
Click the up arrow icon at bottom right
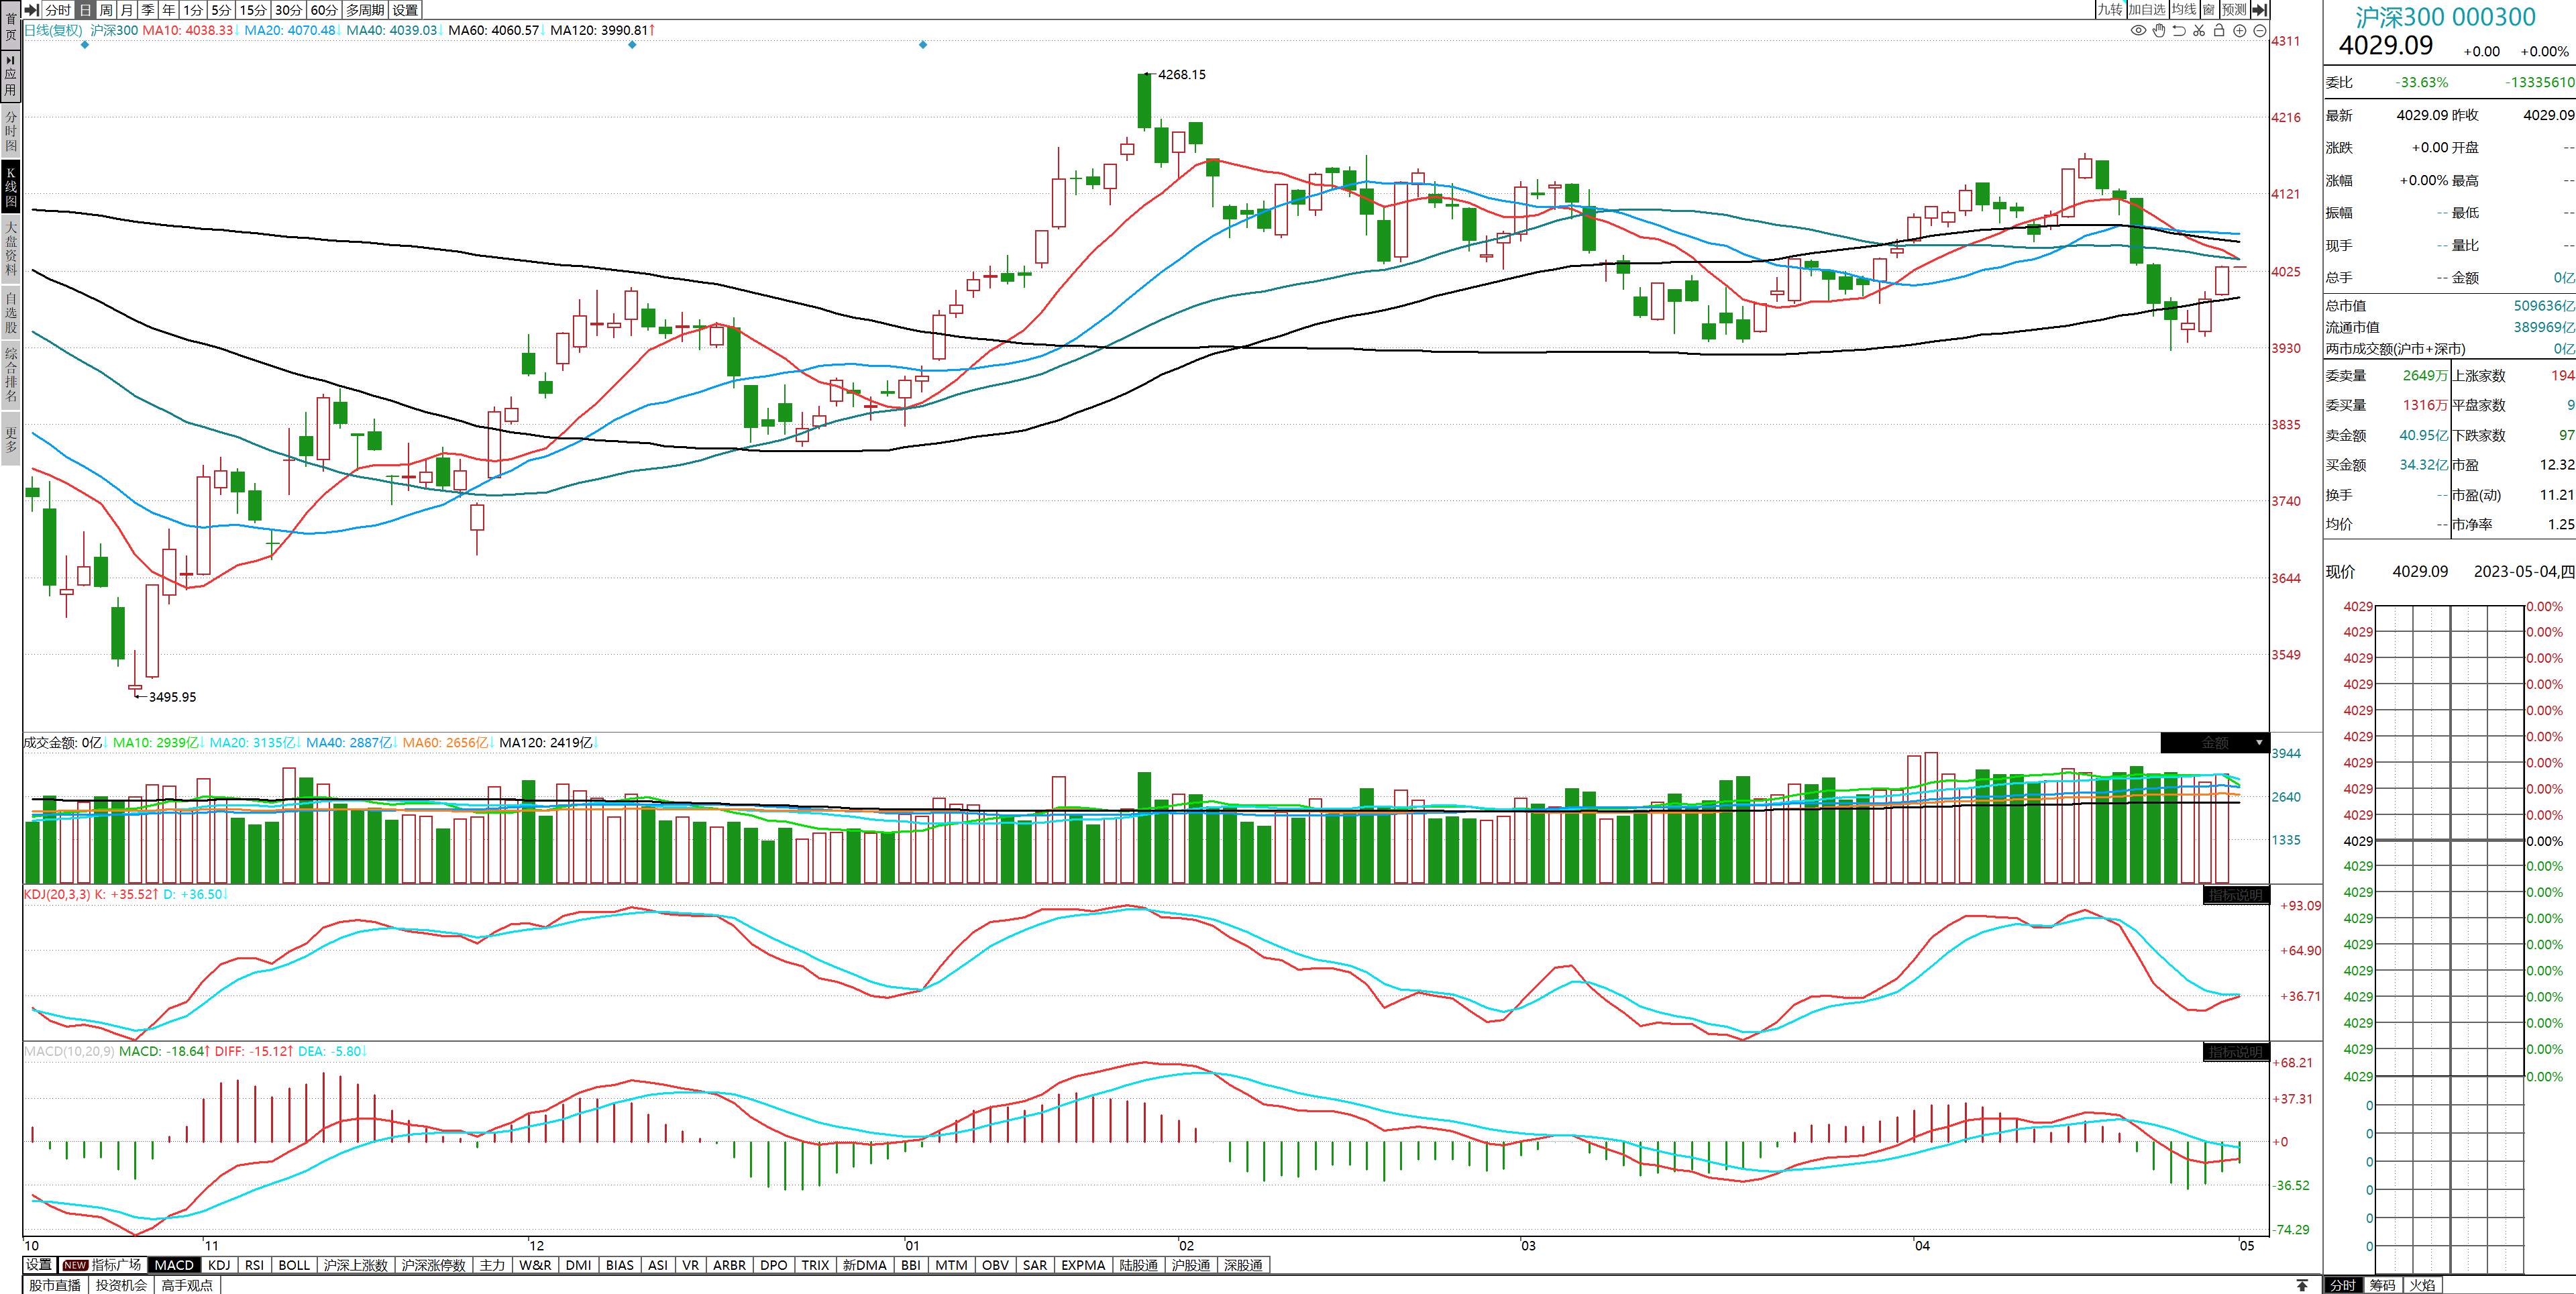click(2302, 1285)
